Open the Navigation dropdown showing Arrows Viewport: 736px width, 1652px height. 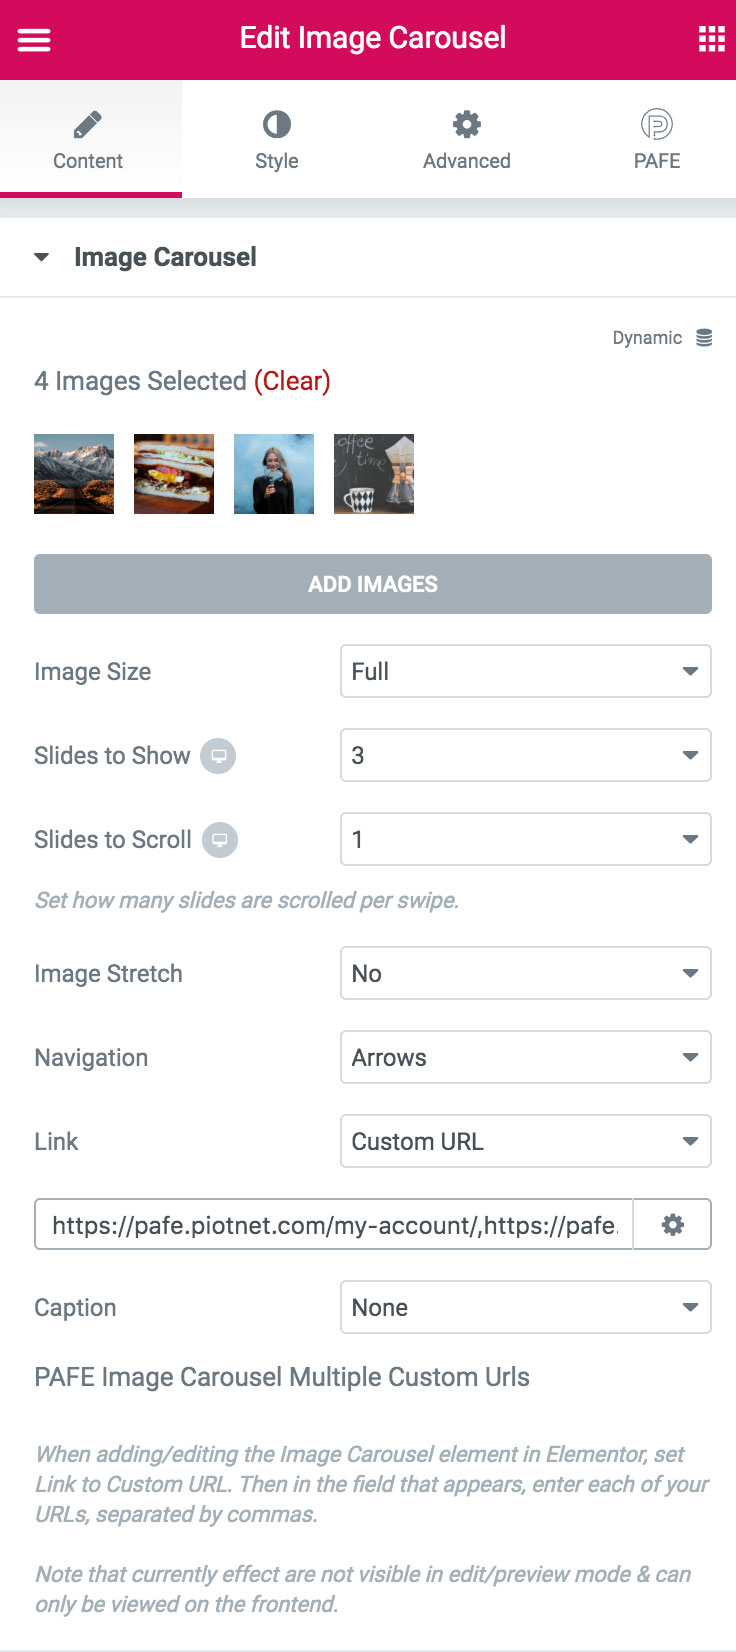(x=526, y=1057)
